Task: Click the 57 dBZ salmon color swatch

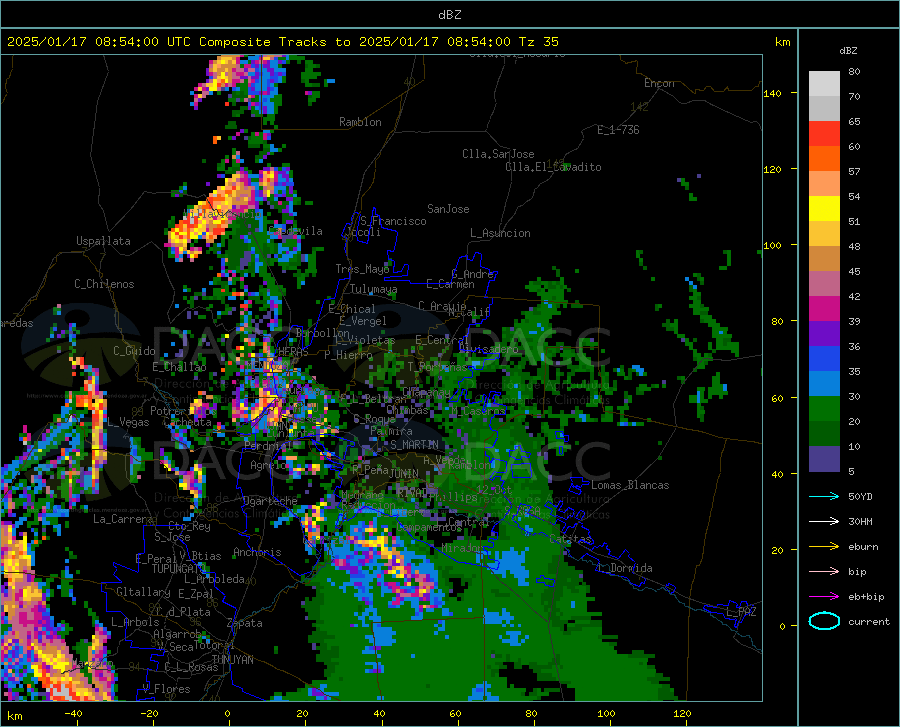Action: tap(824, 184)
